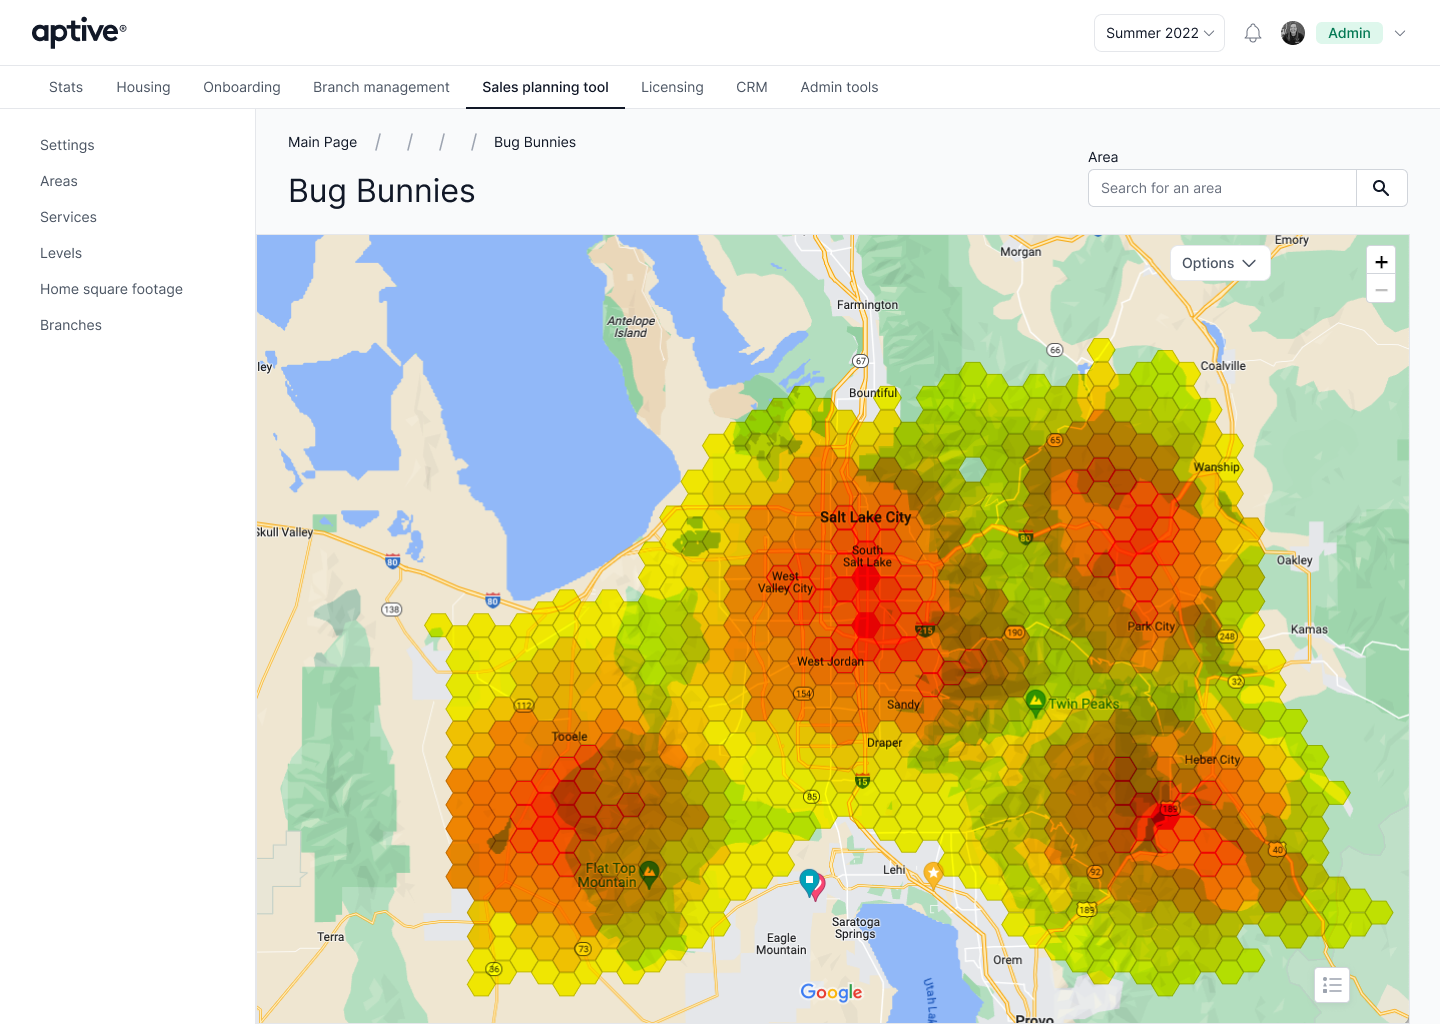The height and width of the screenshot is (1024, 1440).
Task: Open the map Options dropdown
Action: click(x=1220, y=263)
